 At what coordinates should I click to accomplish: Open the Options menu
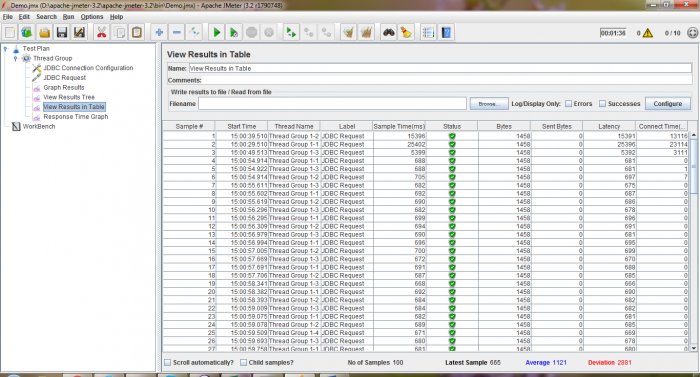click(x=92, y=17)
